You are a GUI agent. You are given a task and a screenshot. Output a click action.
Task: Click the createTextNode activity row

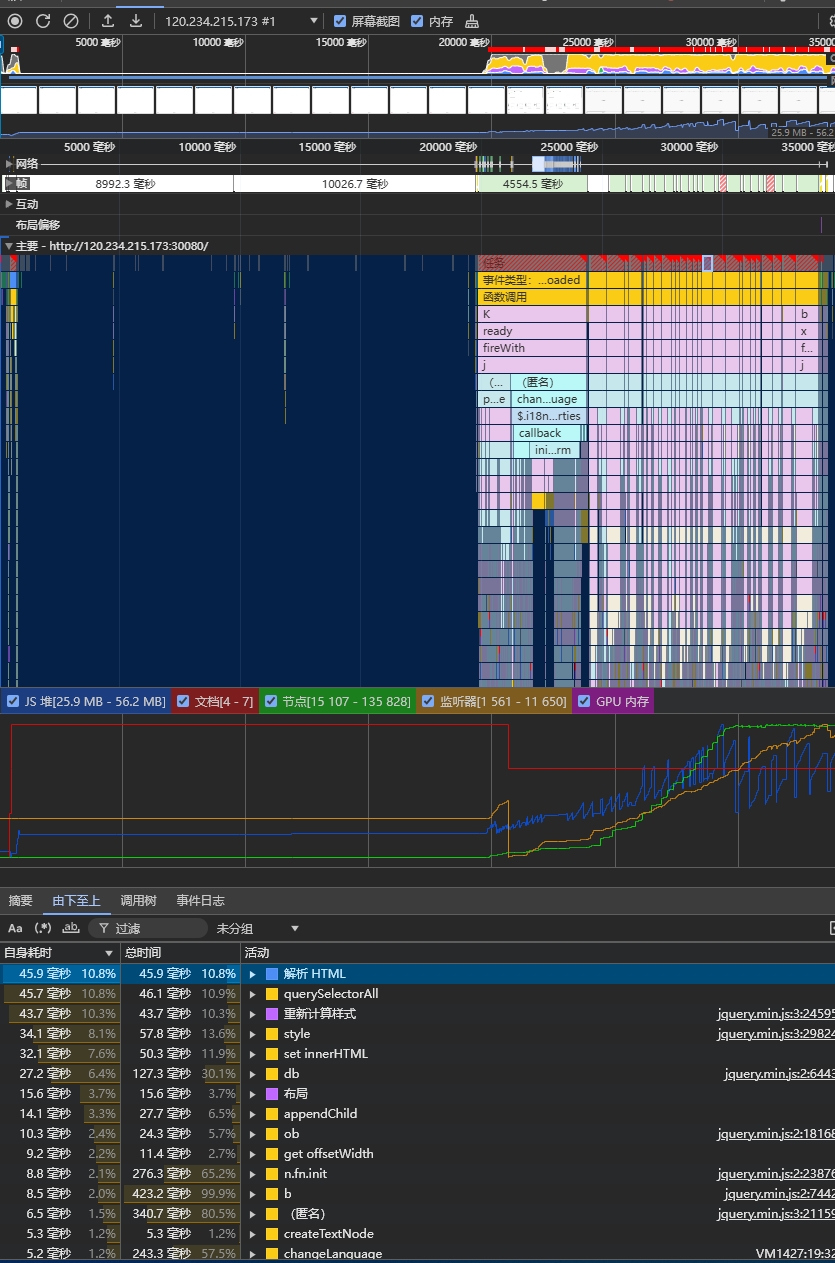[x=417, y=1234]
